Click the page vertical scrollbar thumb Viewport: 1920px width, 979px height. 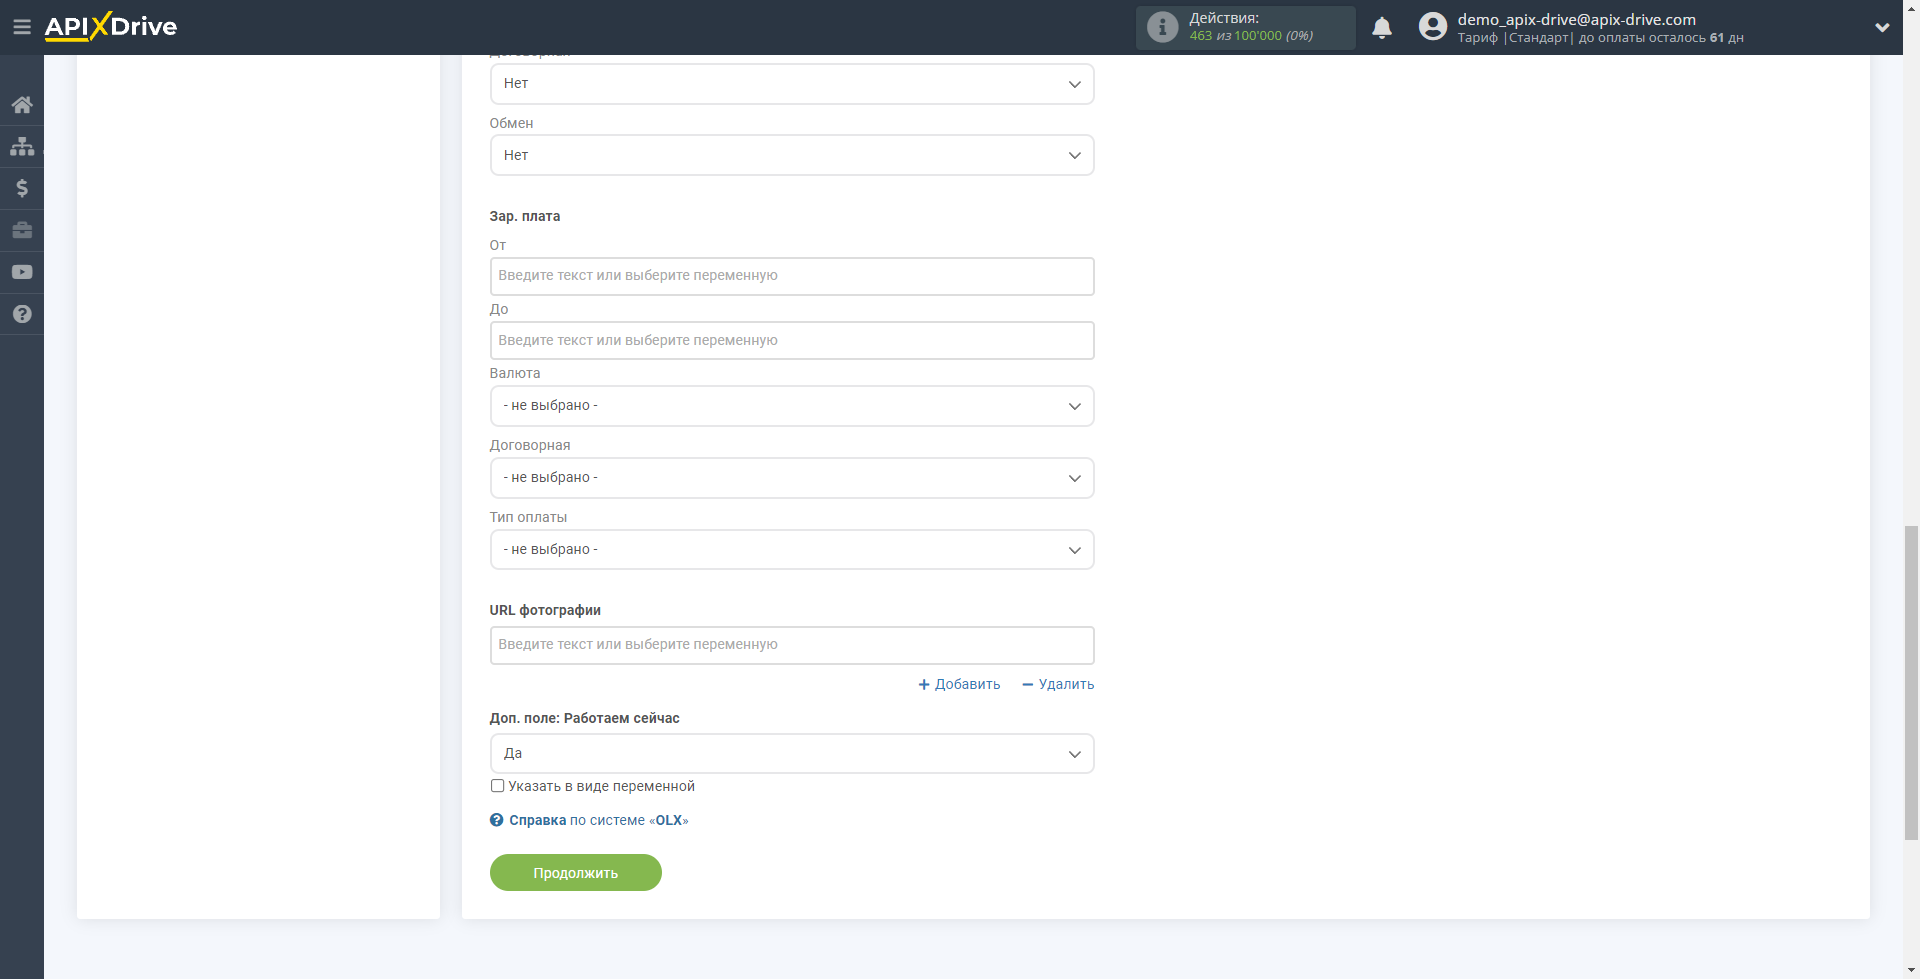1911,682
